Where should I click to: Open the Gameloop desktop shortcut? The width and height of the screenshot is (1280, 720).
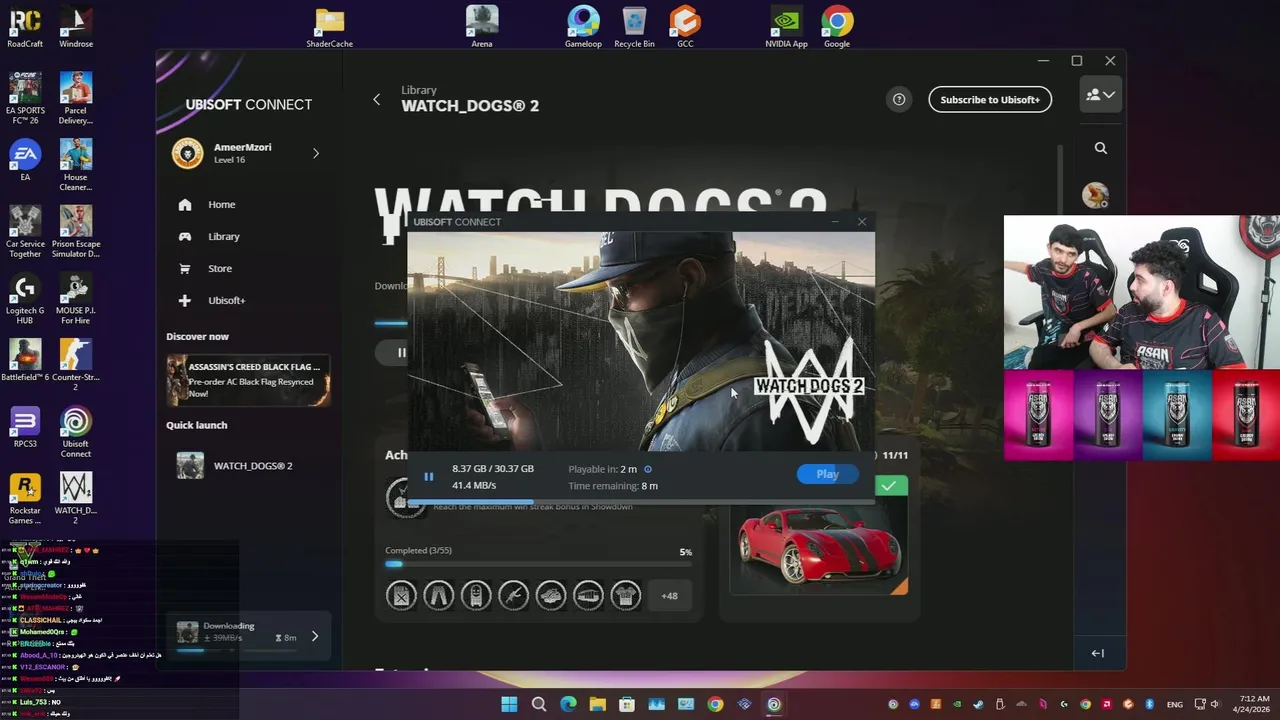(x=583, y=27)
